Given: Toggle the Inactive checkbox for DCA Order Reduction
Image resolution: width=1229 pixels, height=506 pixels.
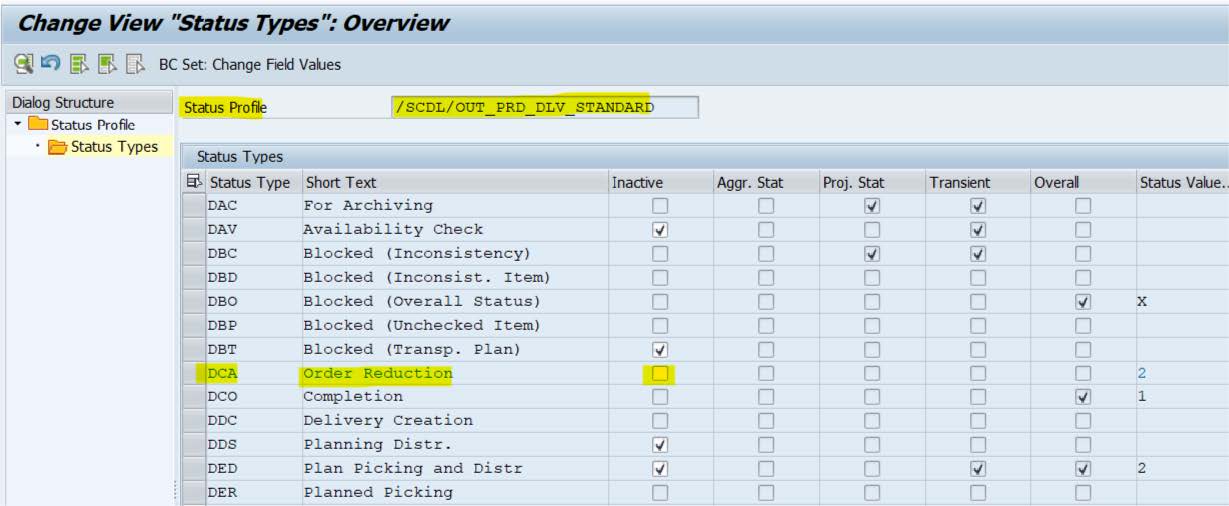Looking at the screenshot, I should [x=659, y=373].
